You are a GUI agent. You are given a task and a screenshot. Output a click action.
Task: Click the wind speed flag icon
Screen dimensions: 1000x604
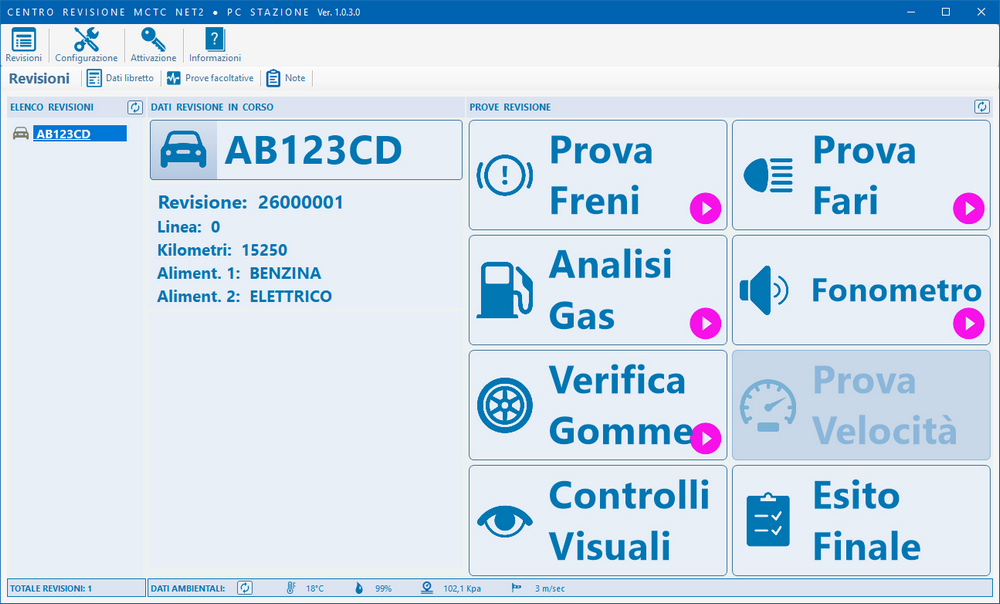pyautogui.click(x=517, y=588)
